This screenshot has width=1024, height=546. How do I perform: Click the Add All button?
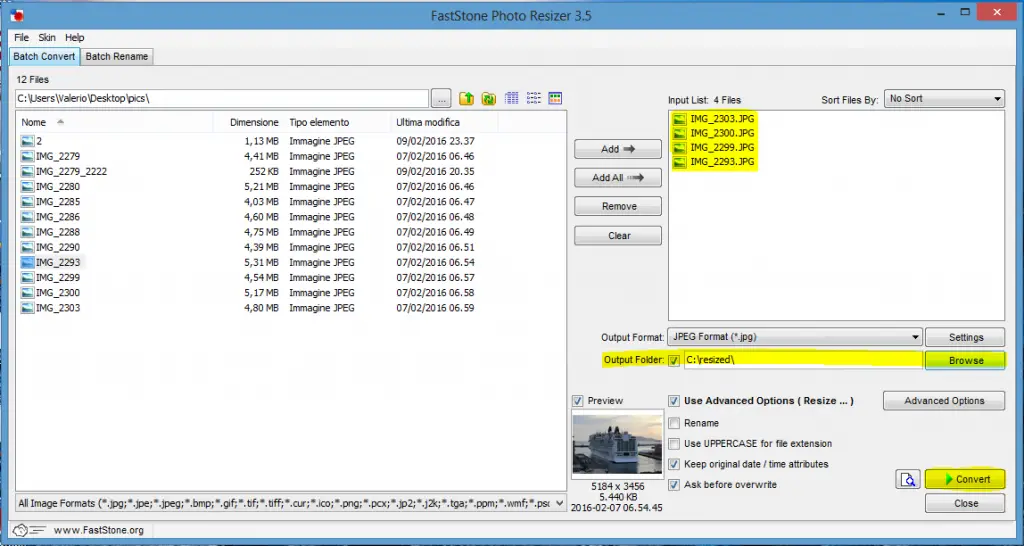[618, 178]
